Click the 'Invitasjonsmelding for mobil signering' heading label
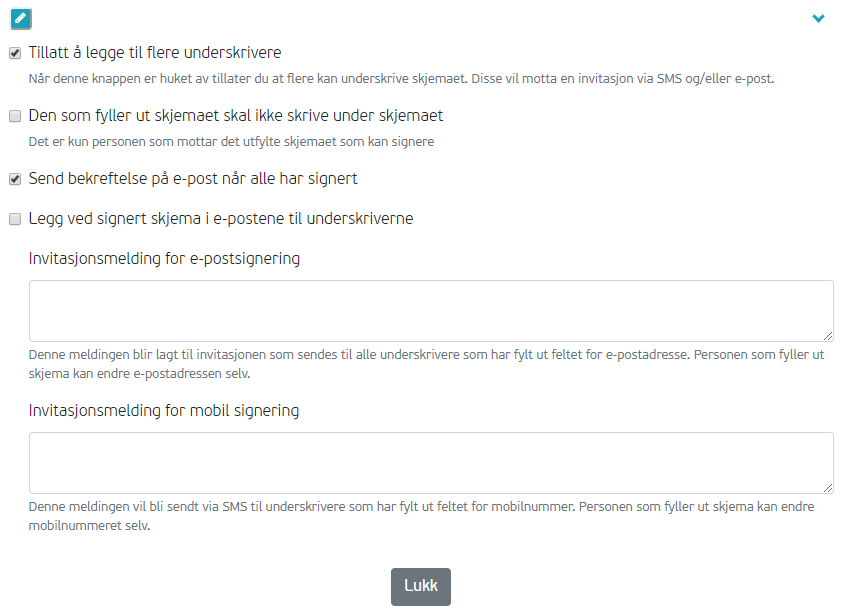The width and height of the screenshot is (855, 616). 164,410
